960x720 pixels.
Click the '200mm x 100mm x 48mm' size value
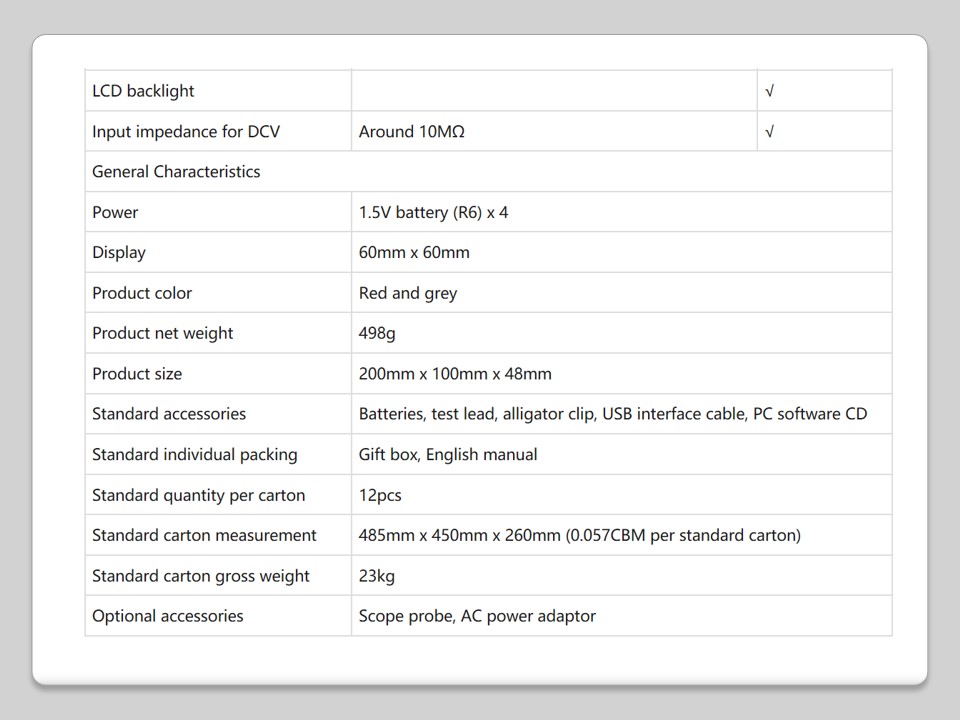click(x=455, y=374)
